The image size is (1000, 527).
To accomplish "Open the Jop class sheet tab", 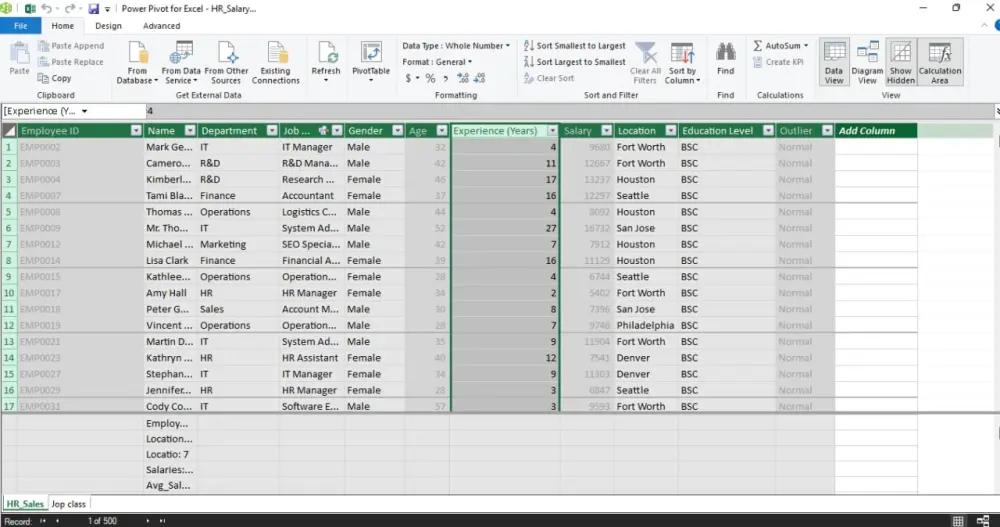I will point(68,504).
